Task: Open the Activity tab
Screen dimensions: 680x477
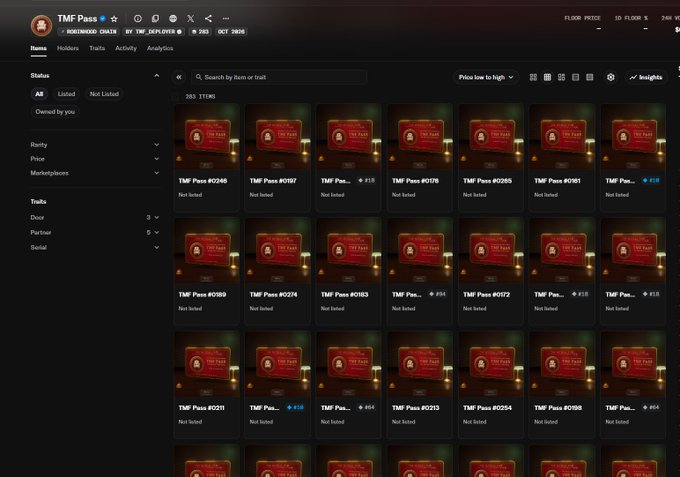Action: tap(126, 48)
